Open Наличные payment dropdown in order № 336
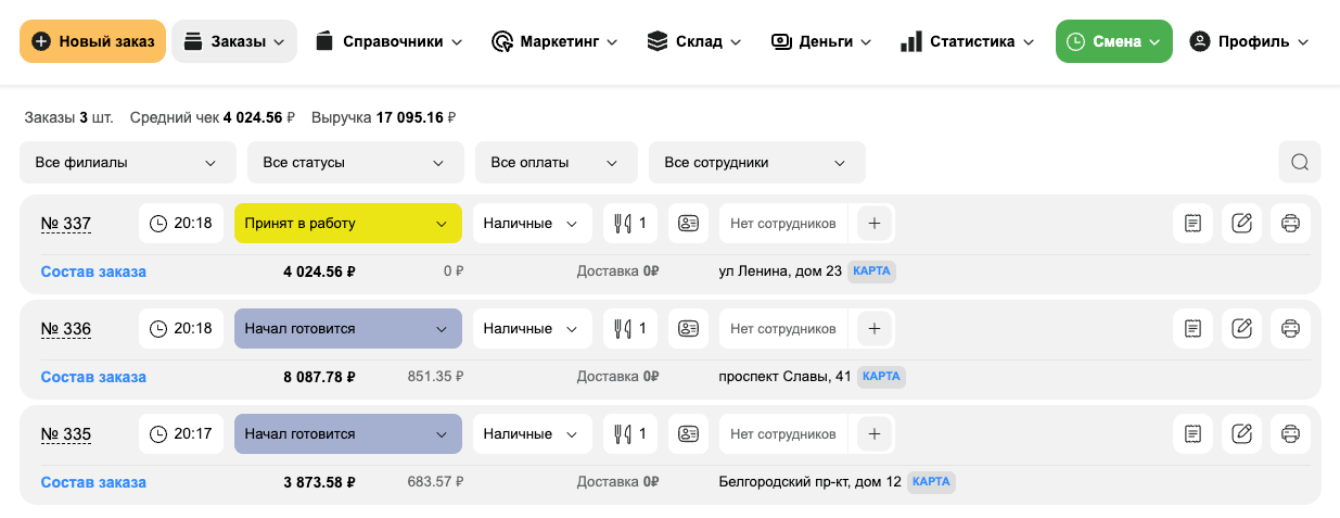Screen dimensions: 1340x518 pos(532,329)
